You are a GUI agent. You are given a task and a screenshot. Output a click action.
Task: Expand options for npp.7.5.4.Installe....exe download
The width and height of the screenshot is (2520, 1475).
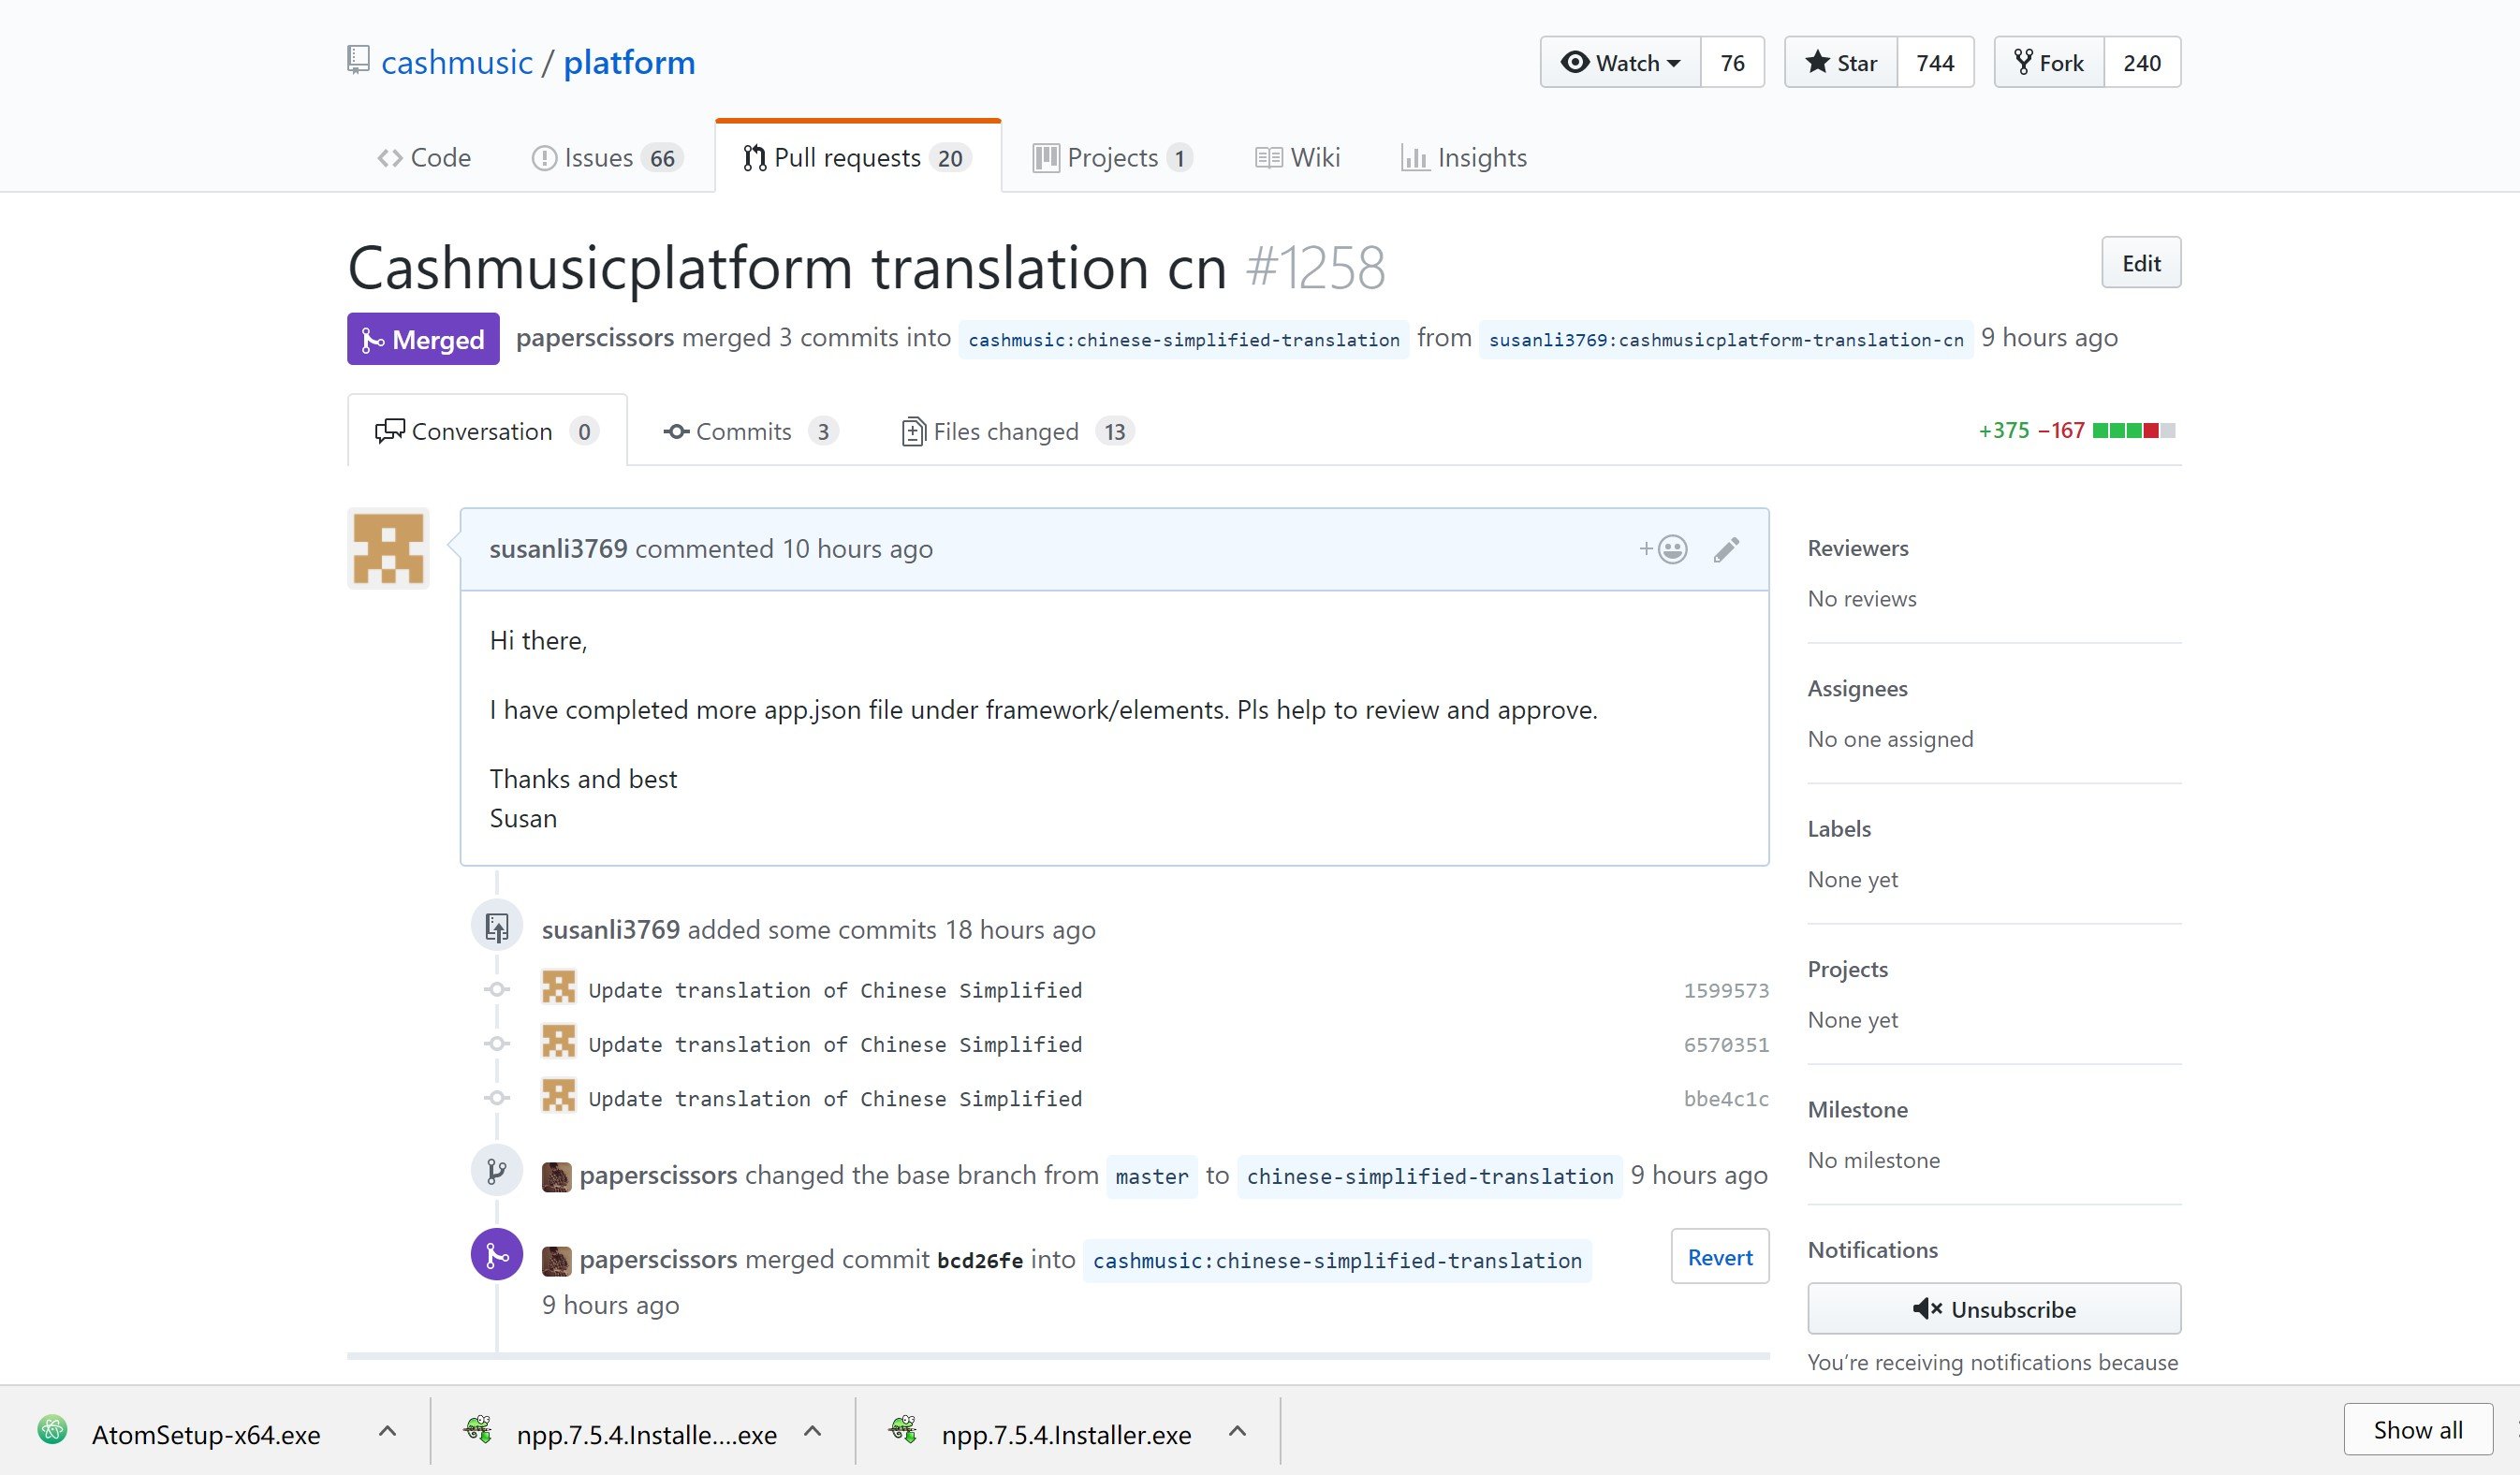tap(813, 1431)
